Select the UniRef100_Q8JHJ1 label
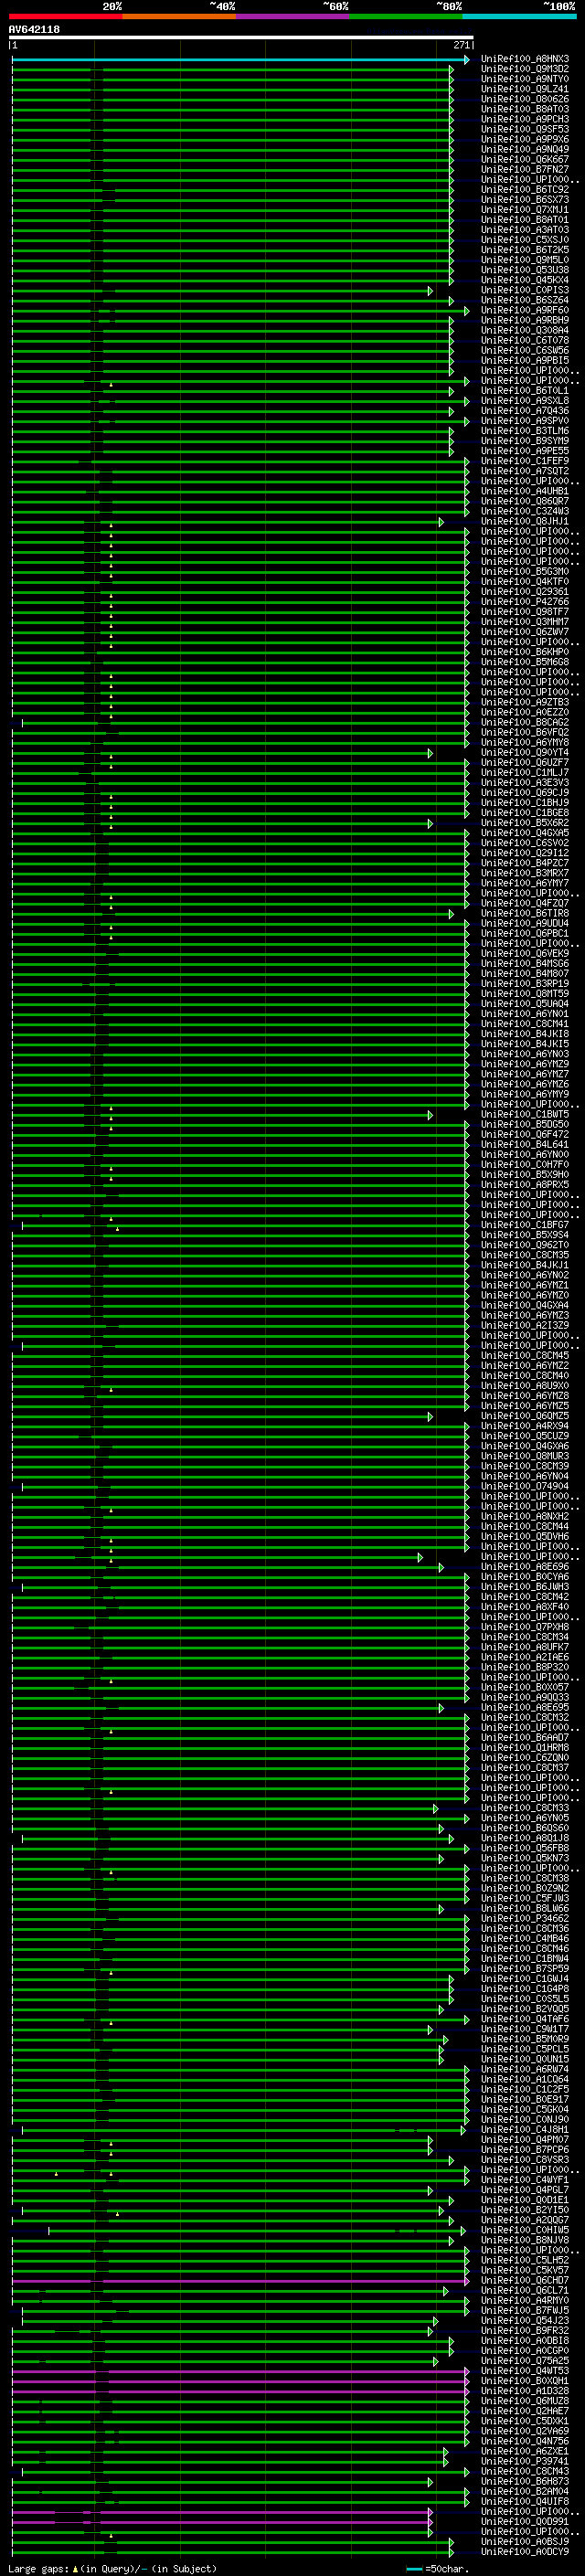Image resolution: width=585 pixels, height=2576 pixels. (x=525, y=521)
